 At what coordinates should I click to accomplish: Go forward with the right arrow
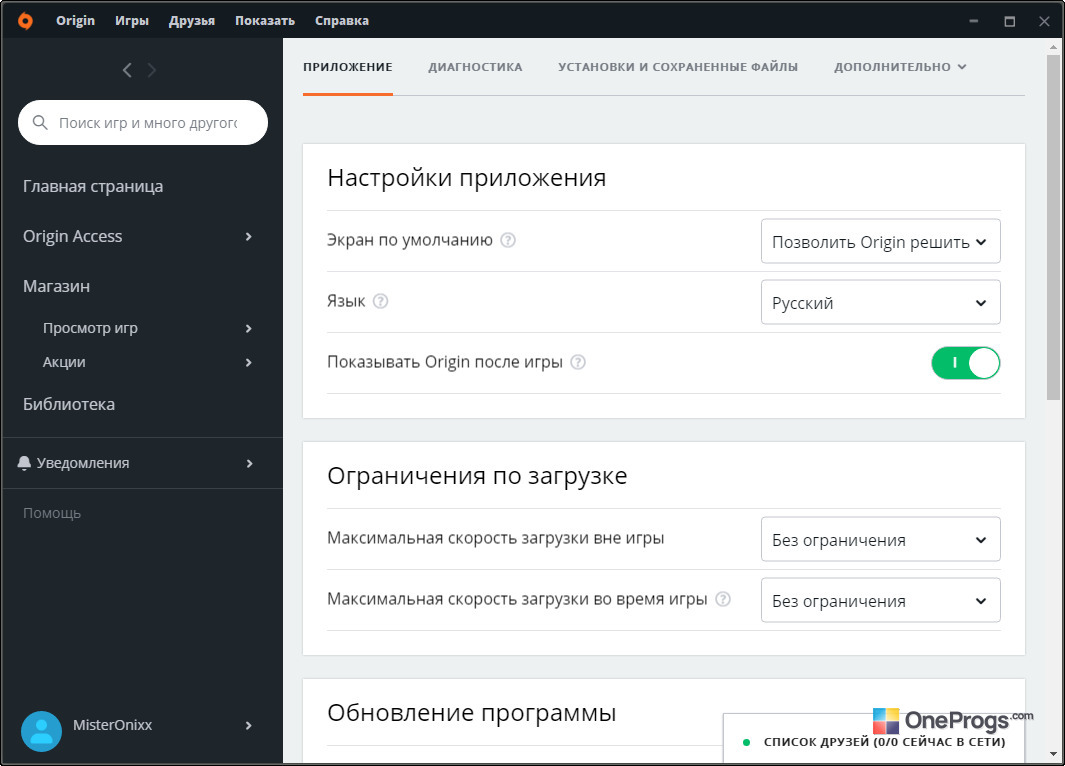click(151, 70)
